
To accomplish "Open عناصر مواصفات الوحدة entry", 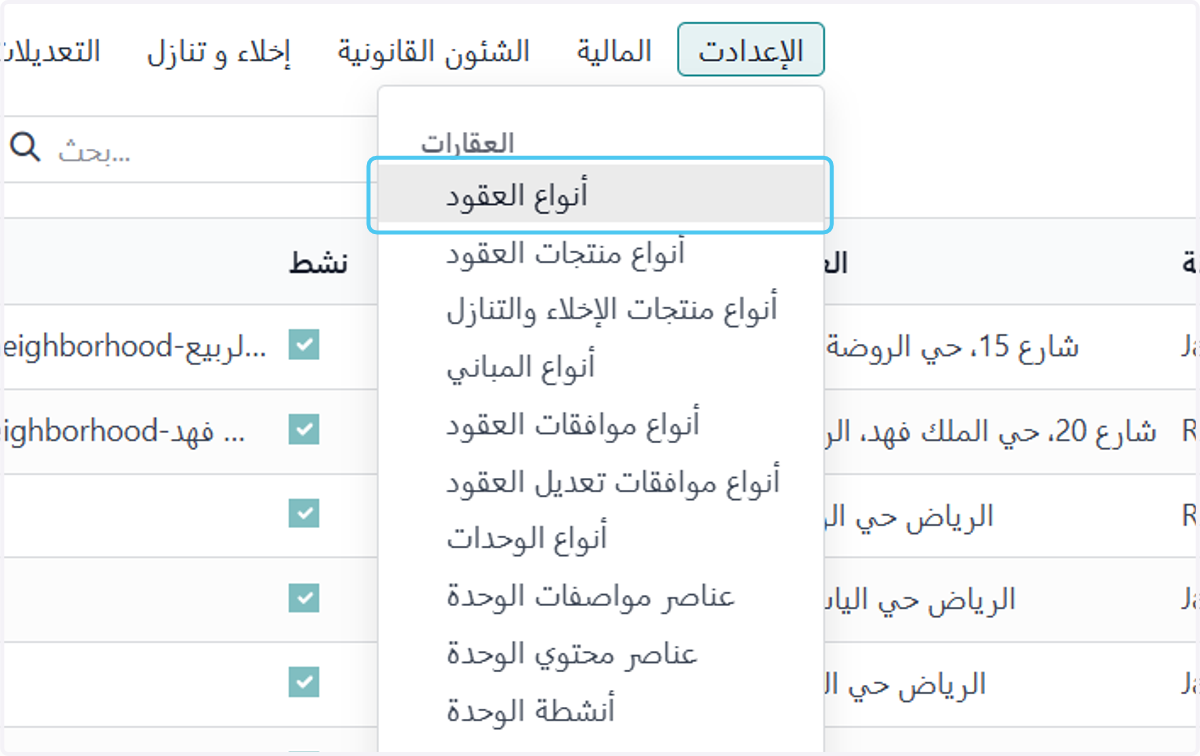I will [601, 597].
